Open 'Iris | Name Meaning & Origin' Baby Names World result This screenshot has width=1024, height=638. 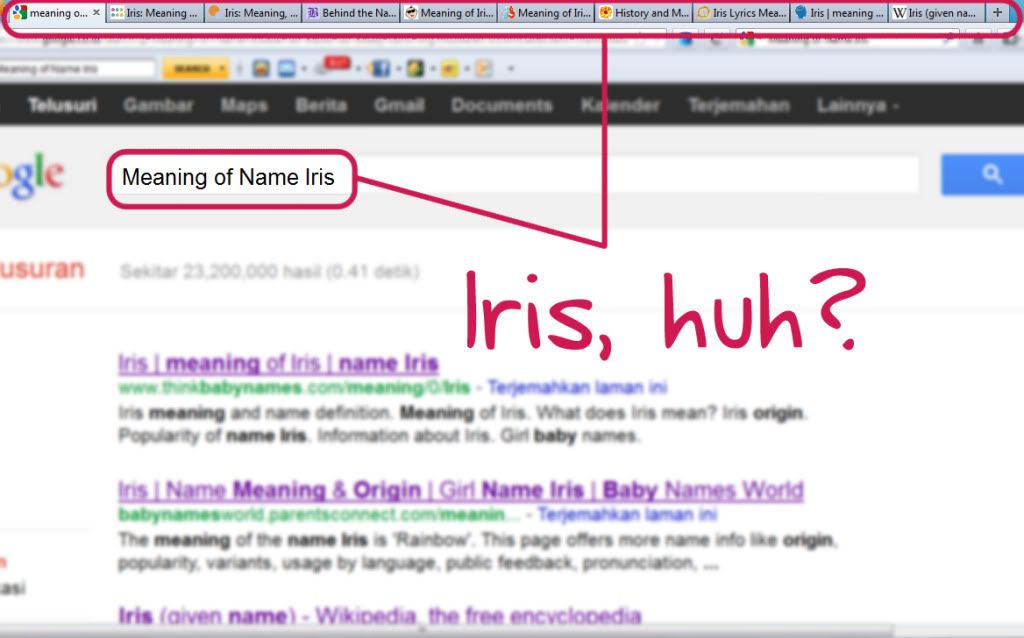pyautogui.click(x=460, y=490)
